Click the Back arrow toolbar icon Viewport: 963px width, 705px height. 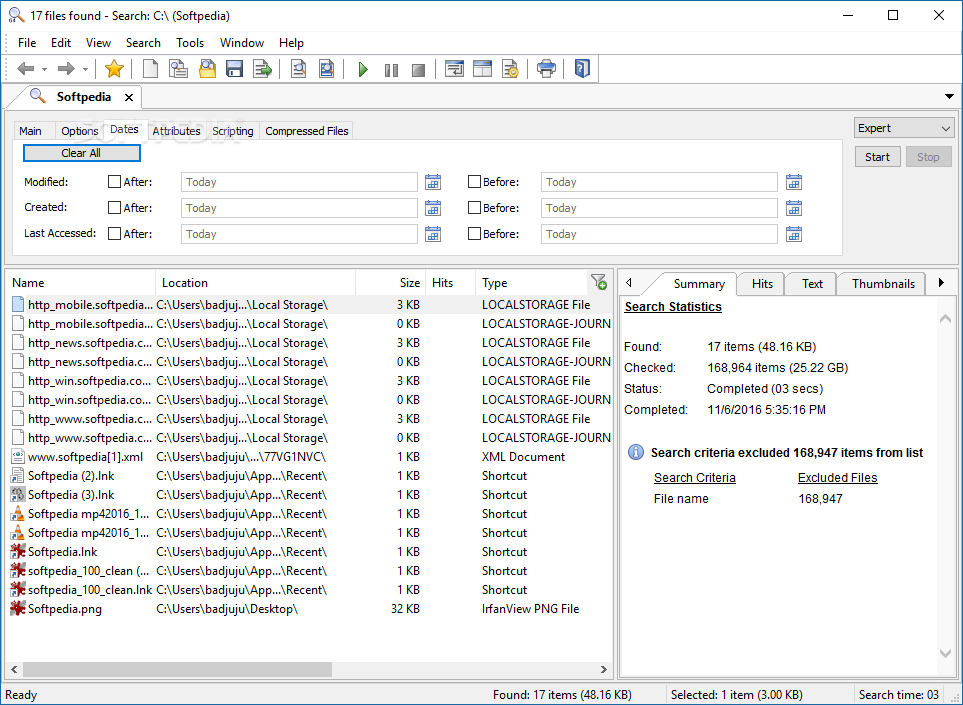[26, 69]
